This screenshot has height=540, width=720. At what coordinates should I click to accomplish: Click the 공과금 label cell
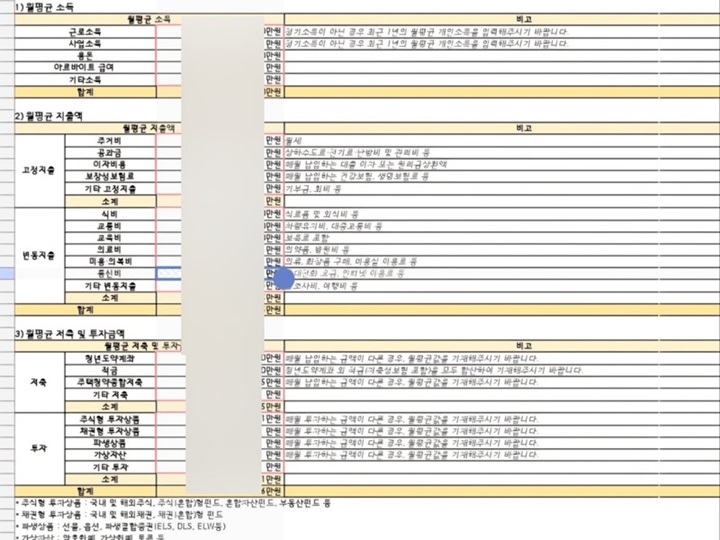click(x=110, y=152)
